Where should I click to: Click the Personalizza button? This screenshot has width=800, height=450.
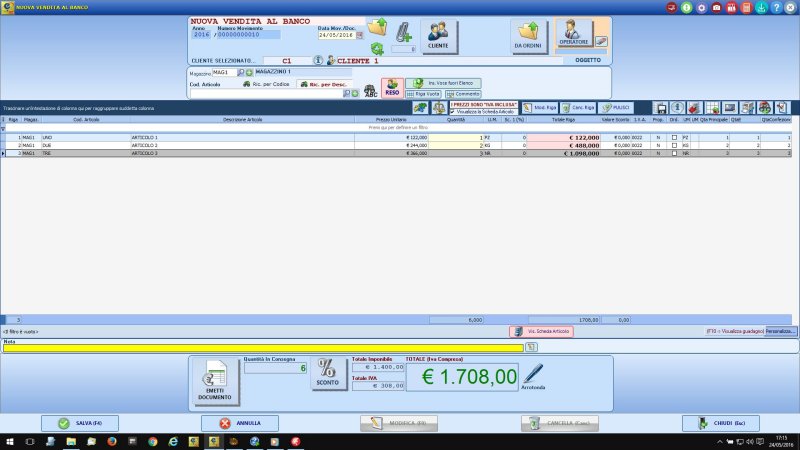[781, 332]
